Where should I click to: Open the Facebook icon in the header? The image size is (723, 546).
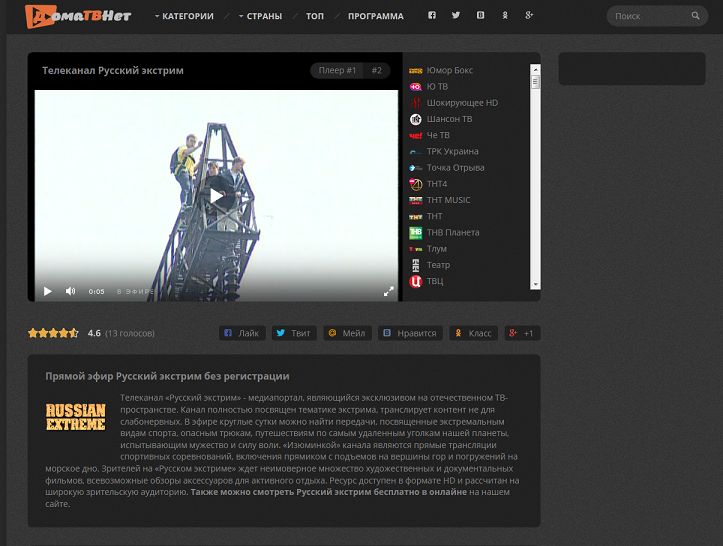432,15
